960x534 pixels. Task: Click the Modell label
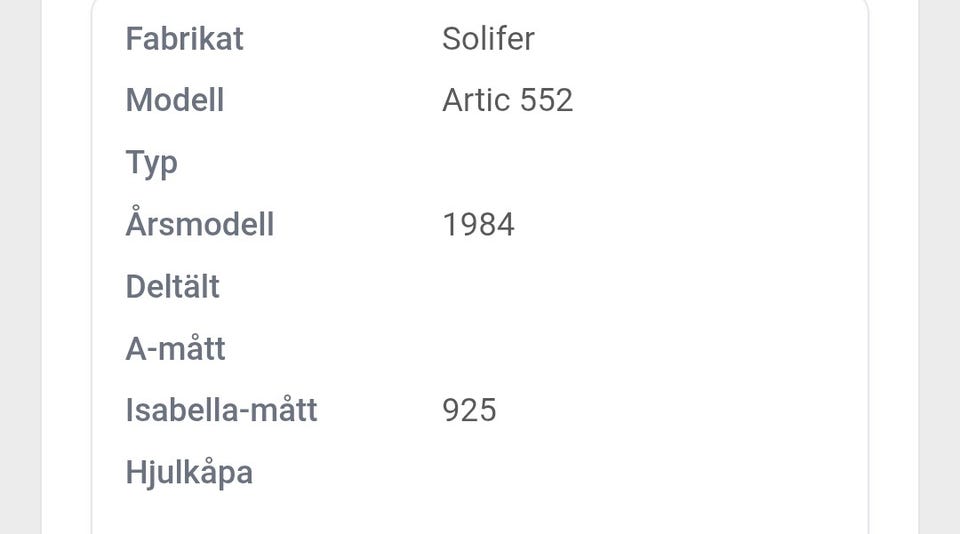(175, 101)
